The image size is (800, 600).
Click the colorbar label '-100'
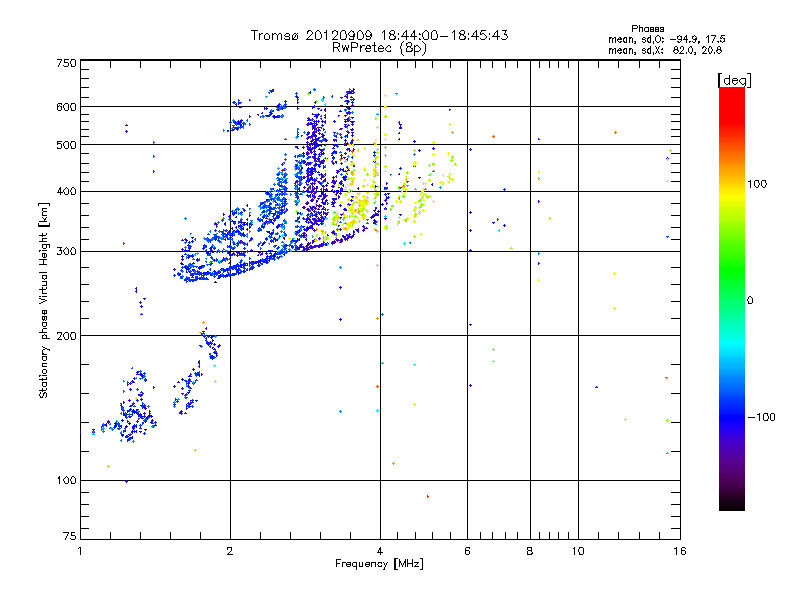(x=762, y=417)
